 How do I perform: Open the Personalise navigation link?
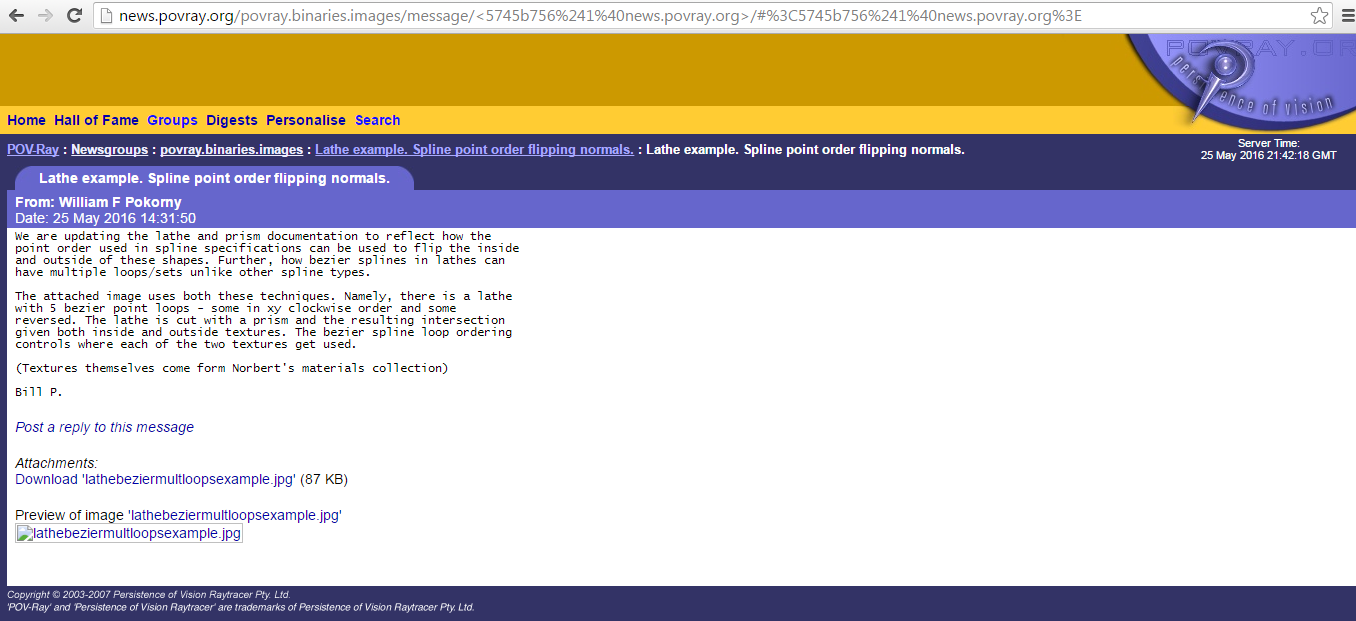tap(306, 120)
